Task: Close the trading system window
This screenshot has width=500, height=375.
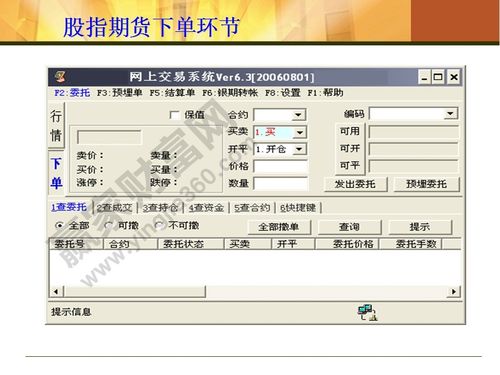Action: click(x=453, y=78)
